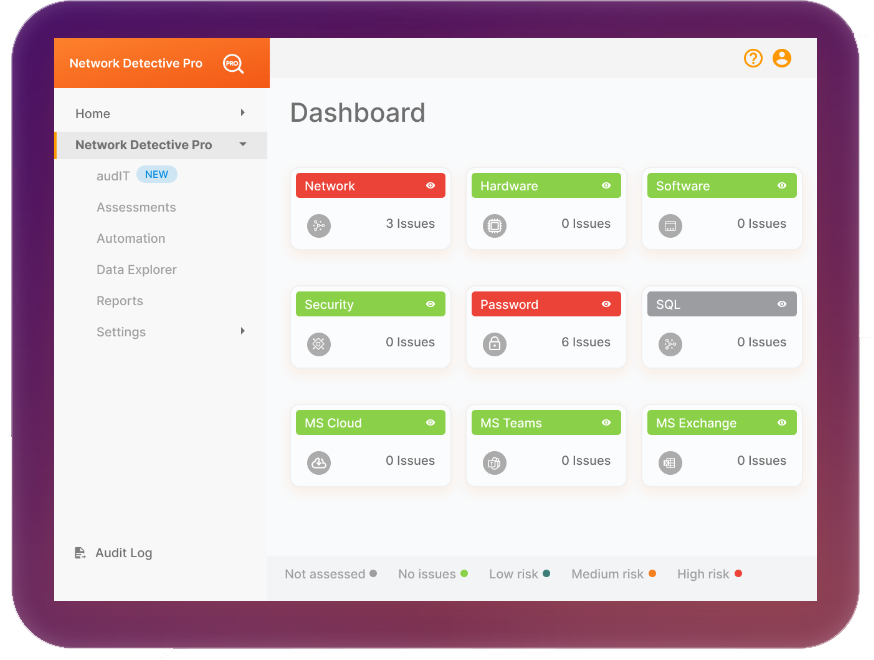Click the MS Exchange card header
Image resolution: width=874 pixels, height=660 pixels.
[722, 423]
